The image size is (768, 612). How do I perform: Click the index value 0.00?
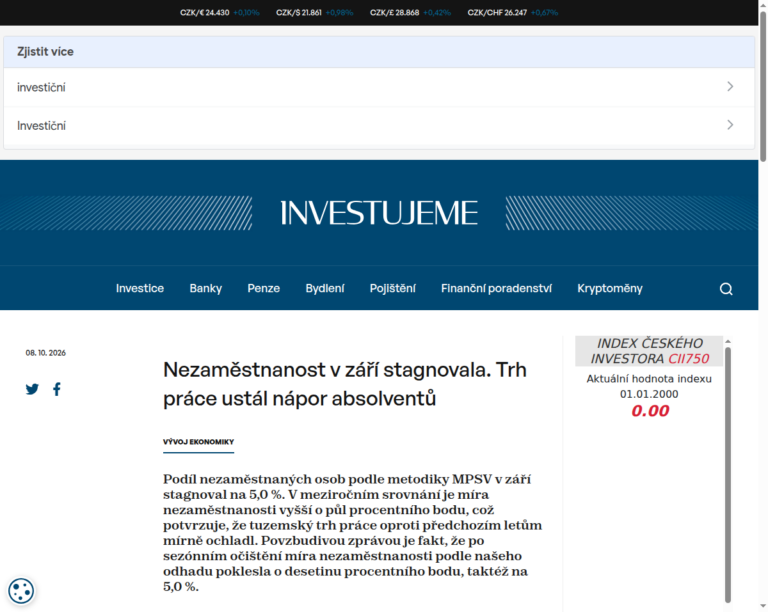tap(650, 411)
